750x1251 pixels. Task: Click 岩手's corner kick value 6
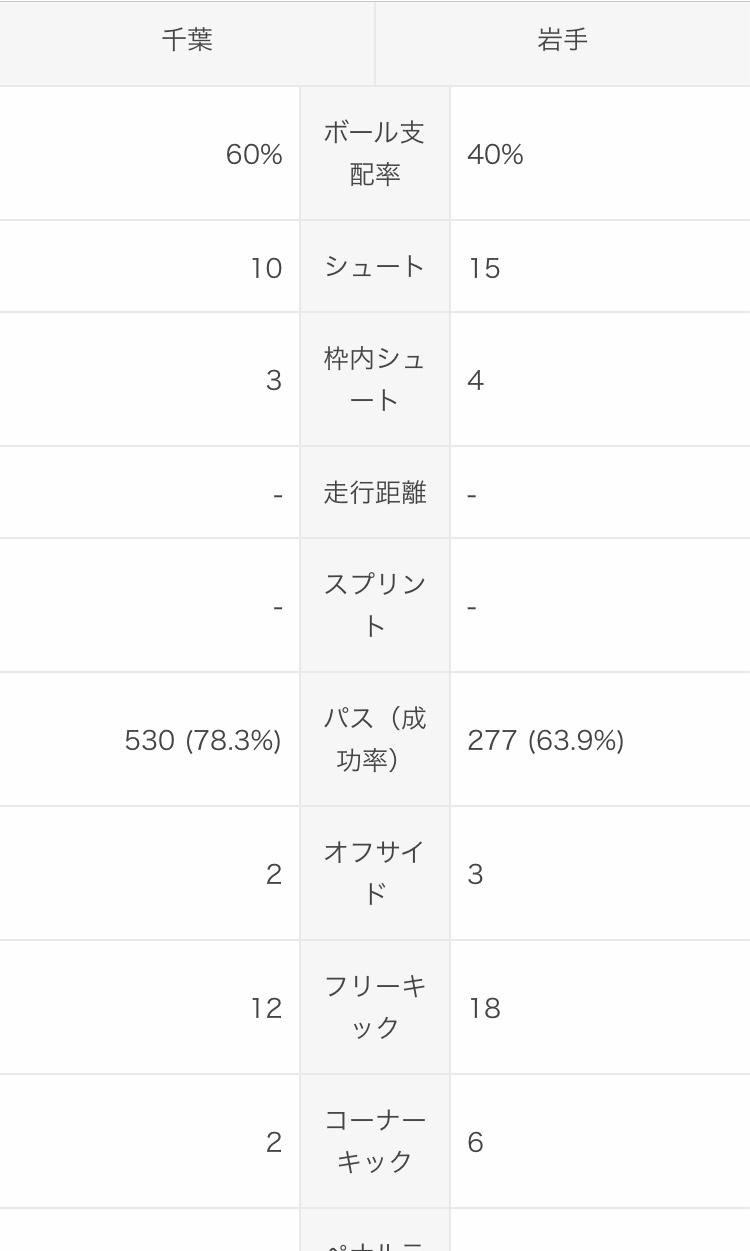(x=475, y=1142)
